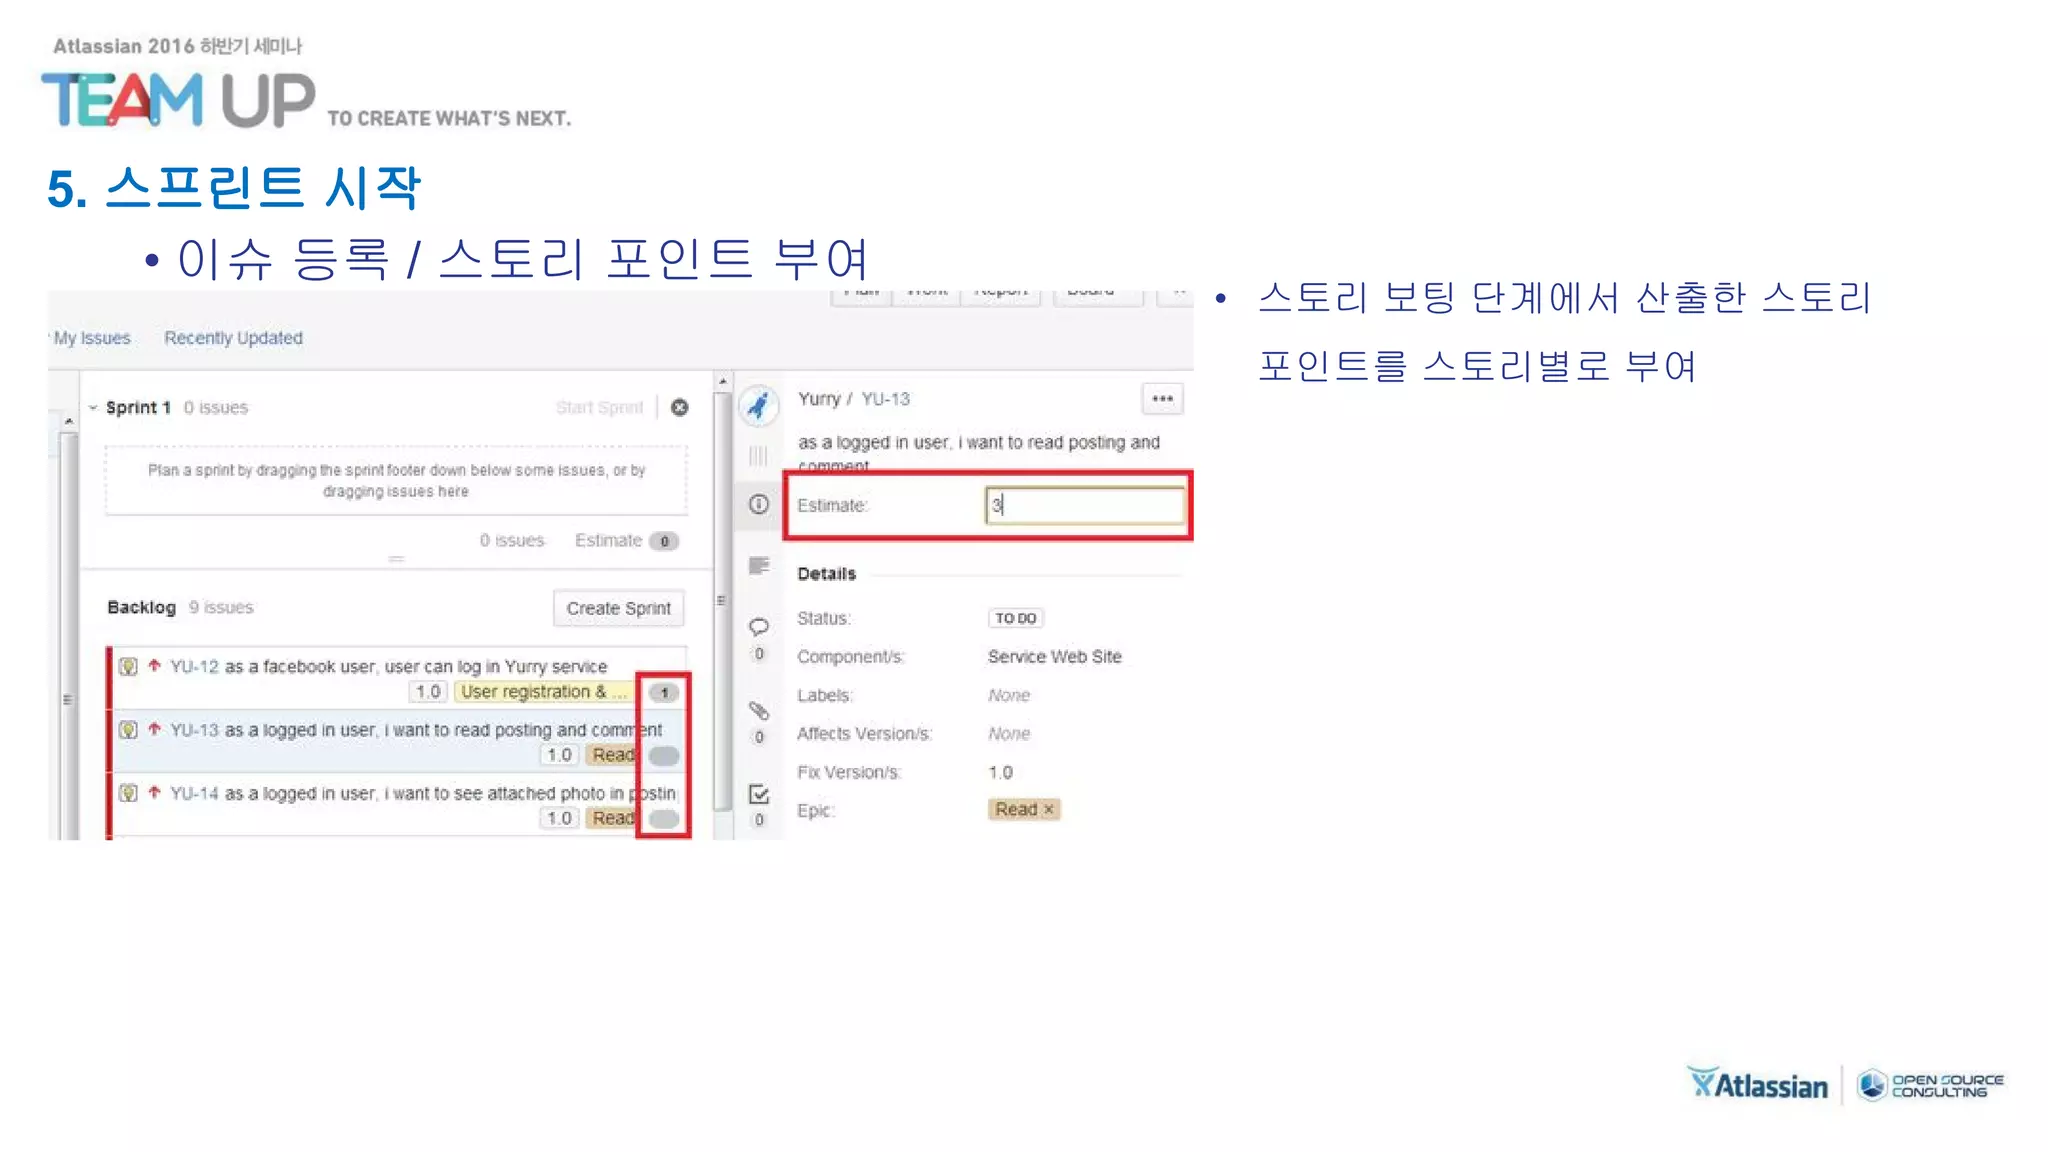The height and width of the screenshot is (1152, 2048).
Task: Open the YU-13 rocket issue icon
Action: click(759, 404)
